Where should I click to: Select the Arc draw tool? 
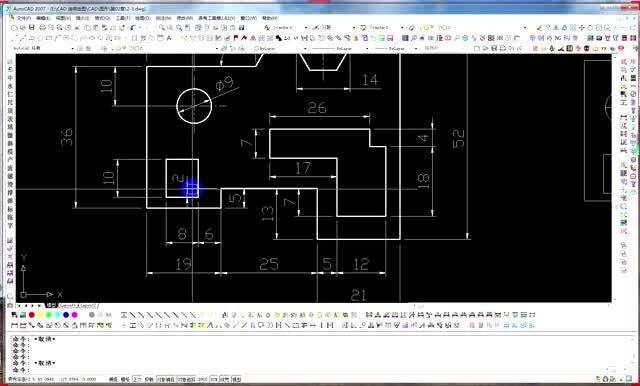(x=58, y=38)
